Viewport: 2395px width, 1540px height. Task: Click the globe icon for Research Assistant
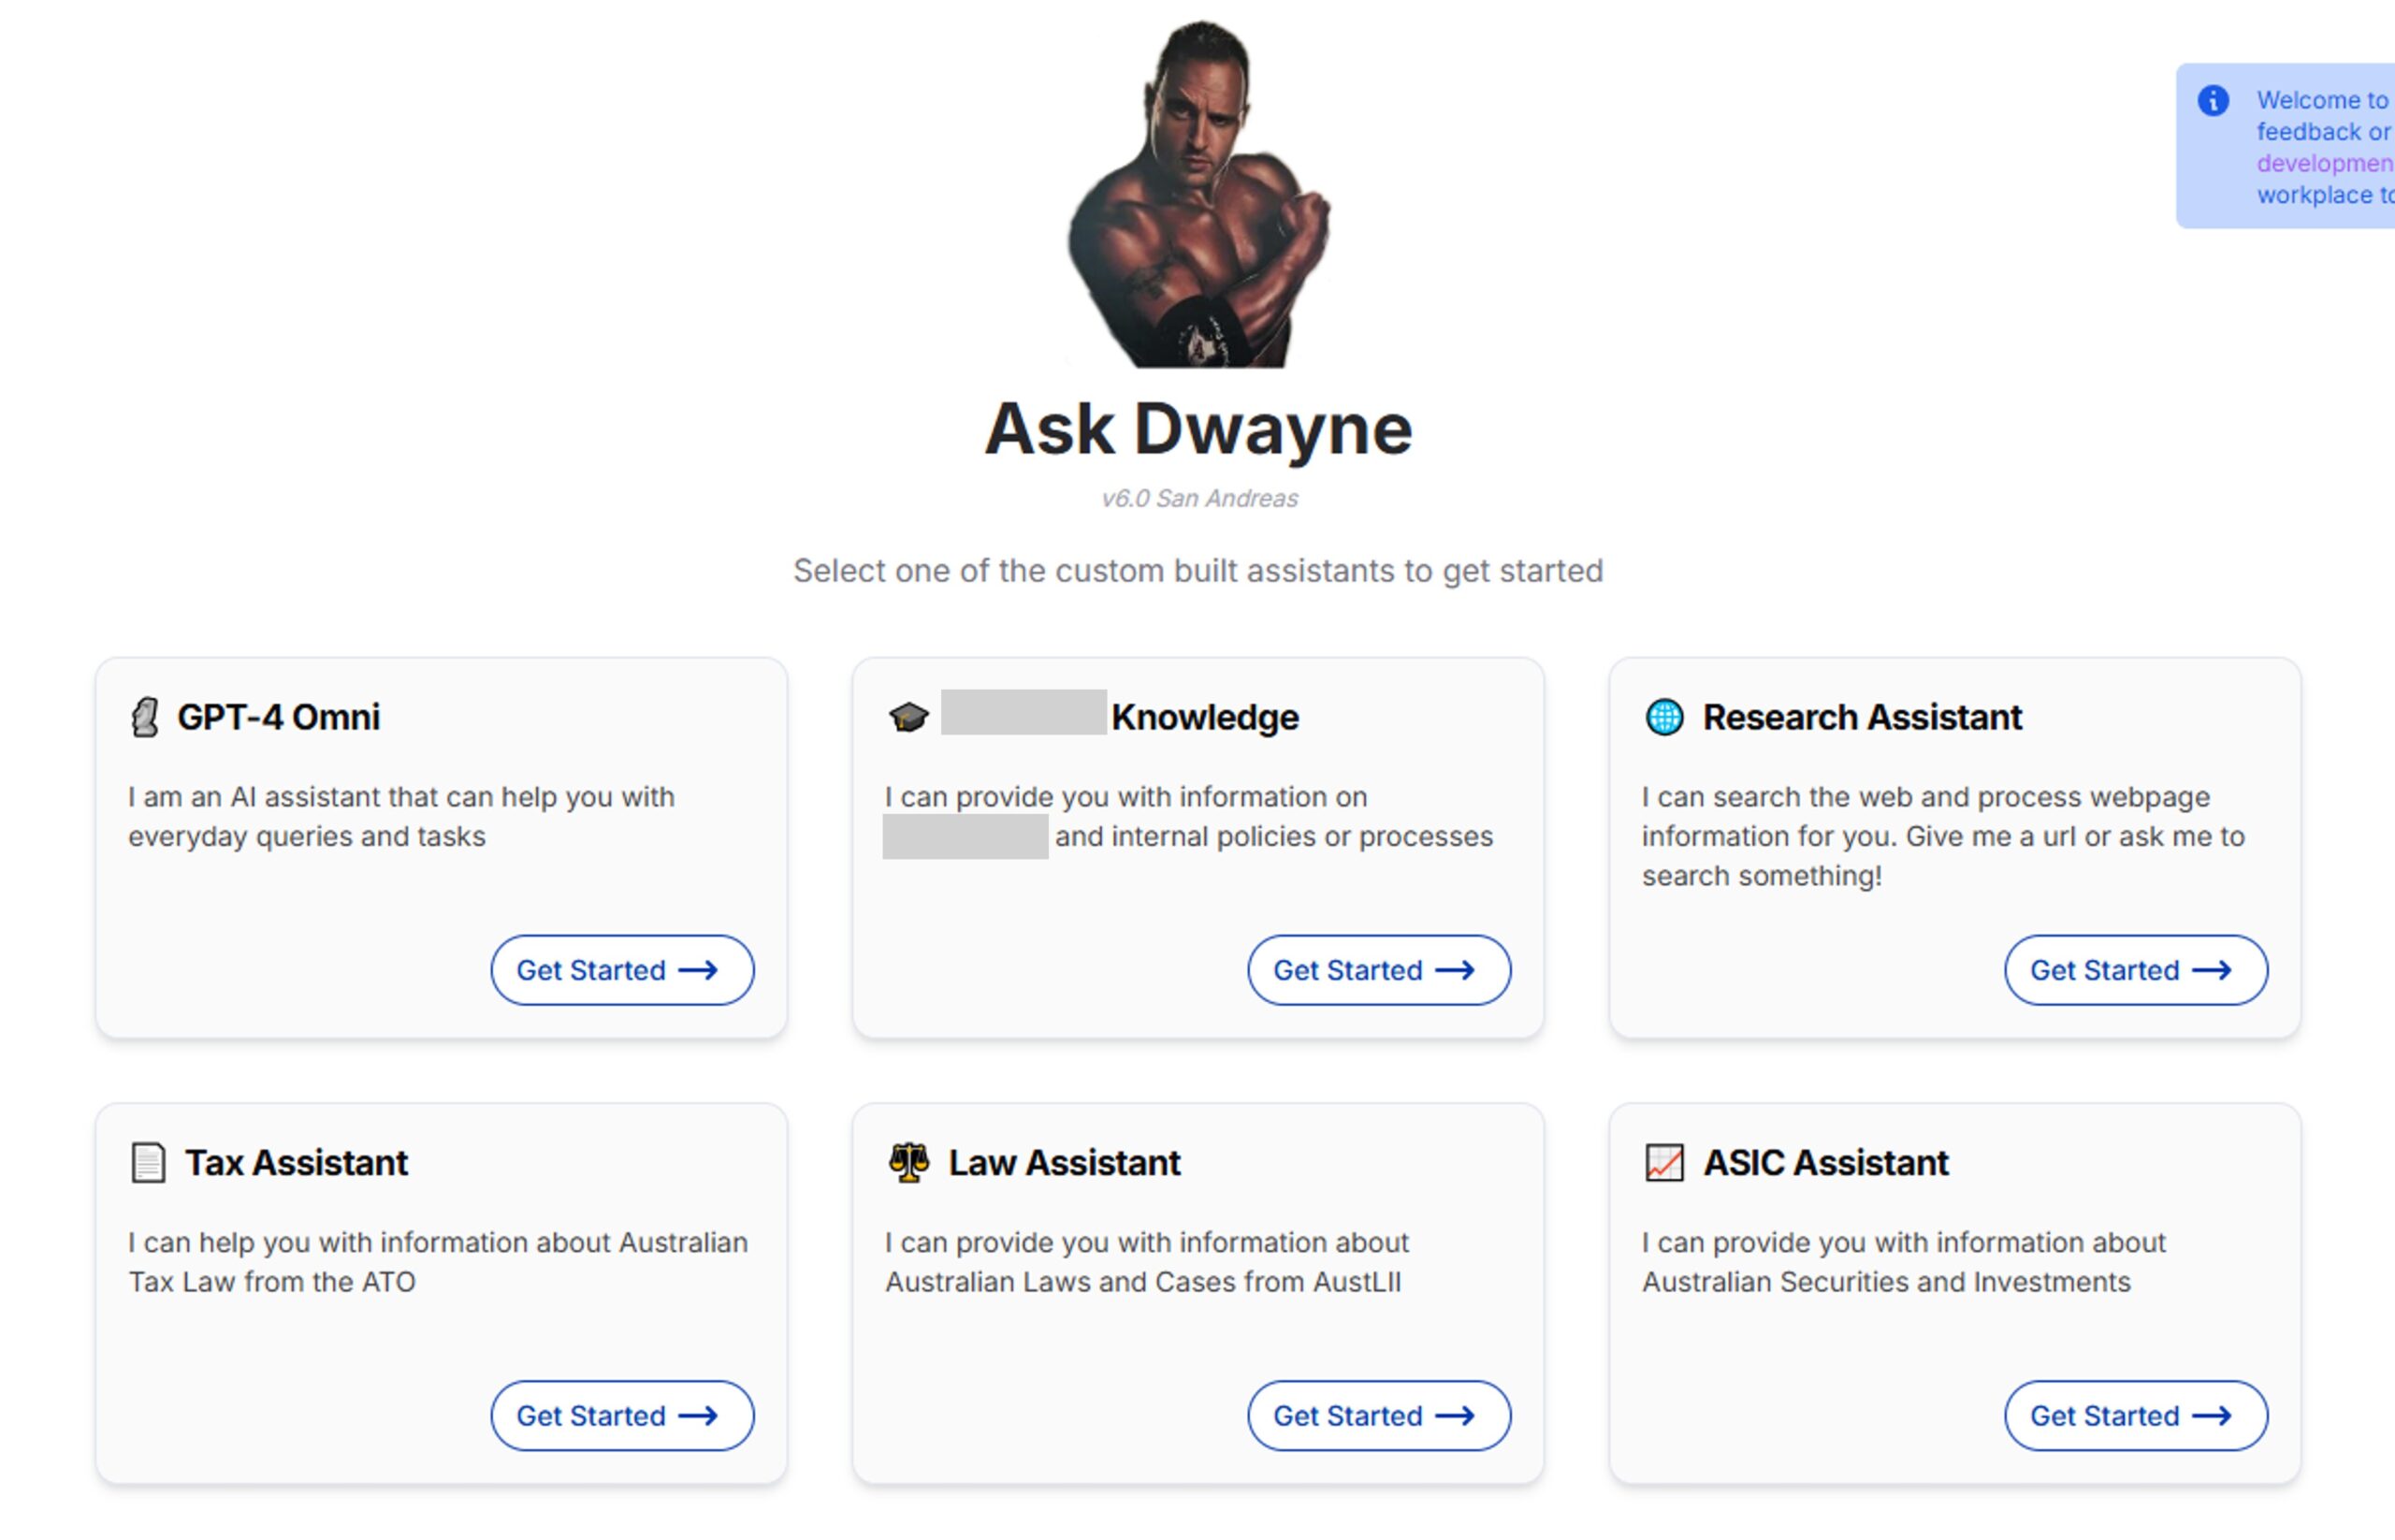(x=1664, y=717)
